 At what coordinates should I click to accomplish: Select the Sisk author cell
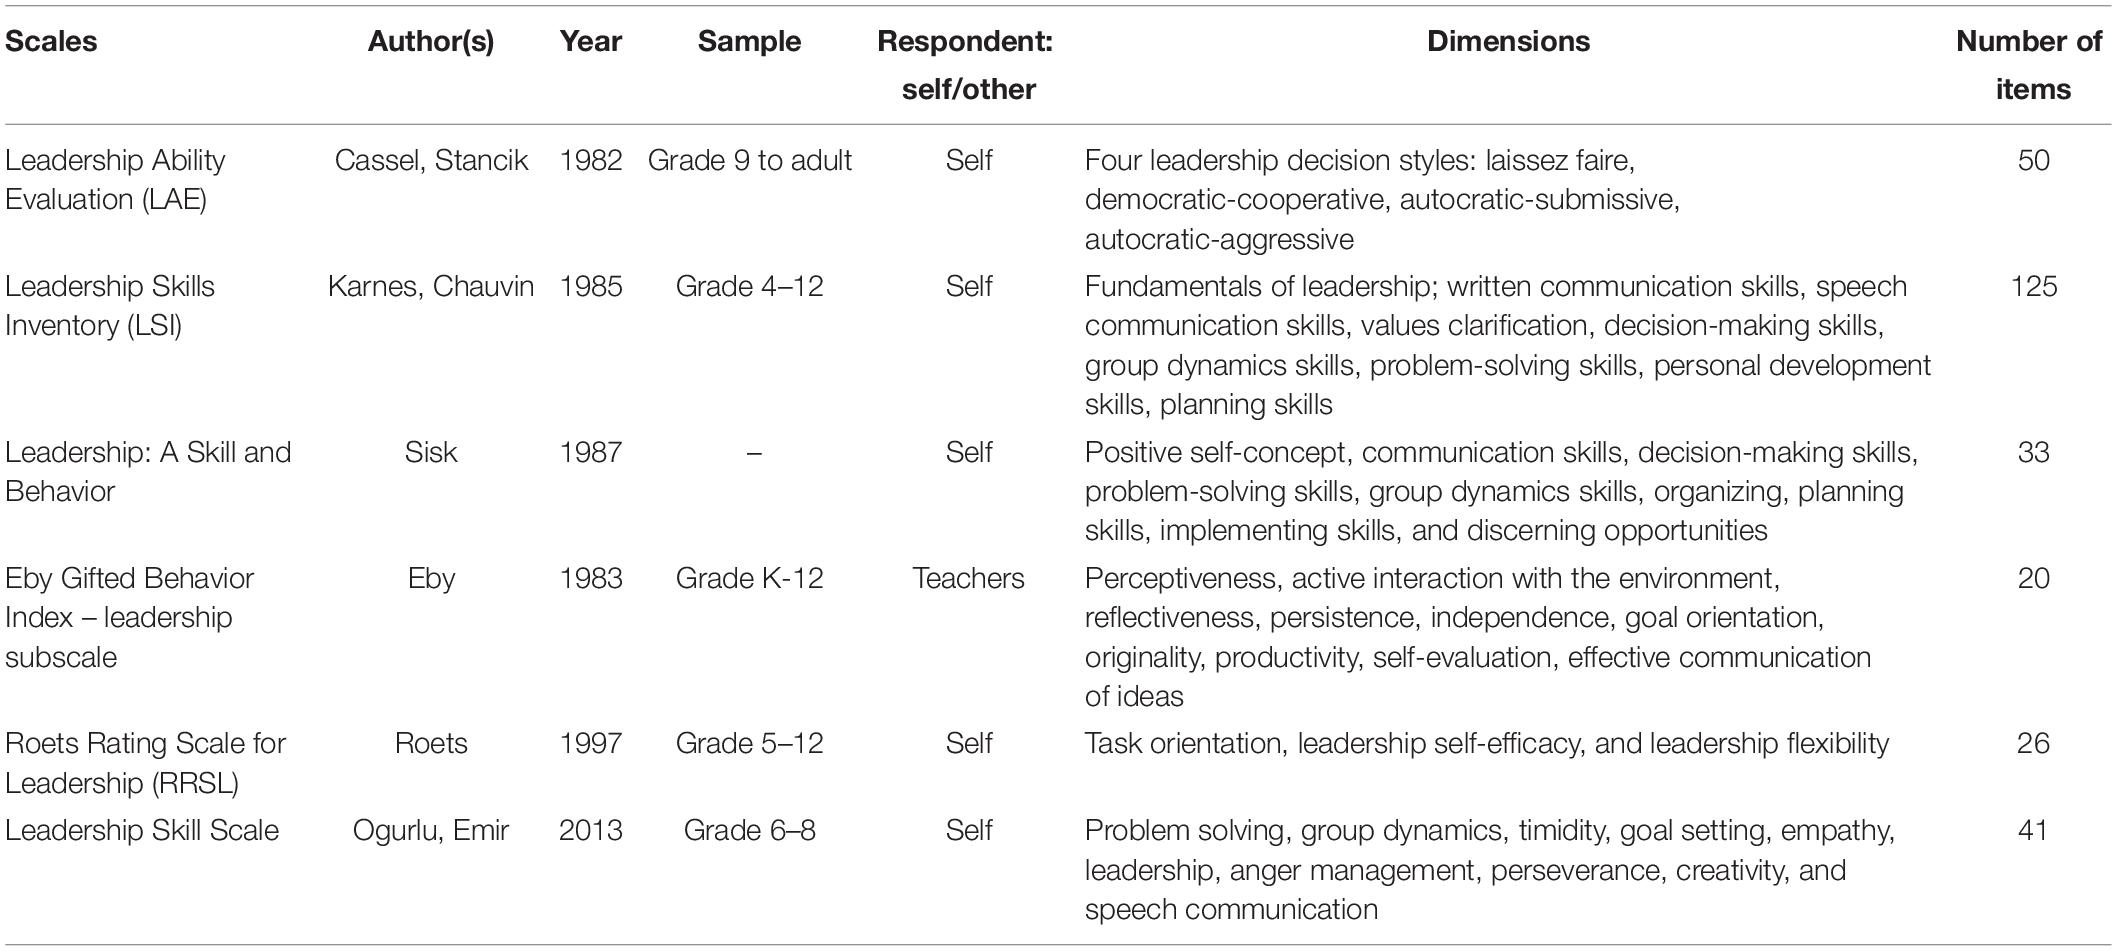pos(431,453)
